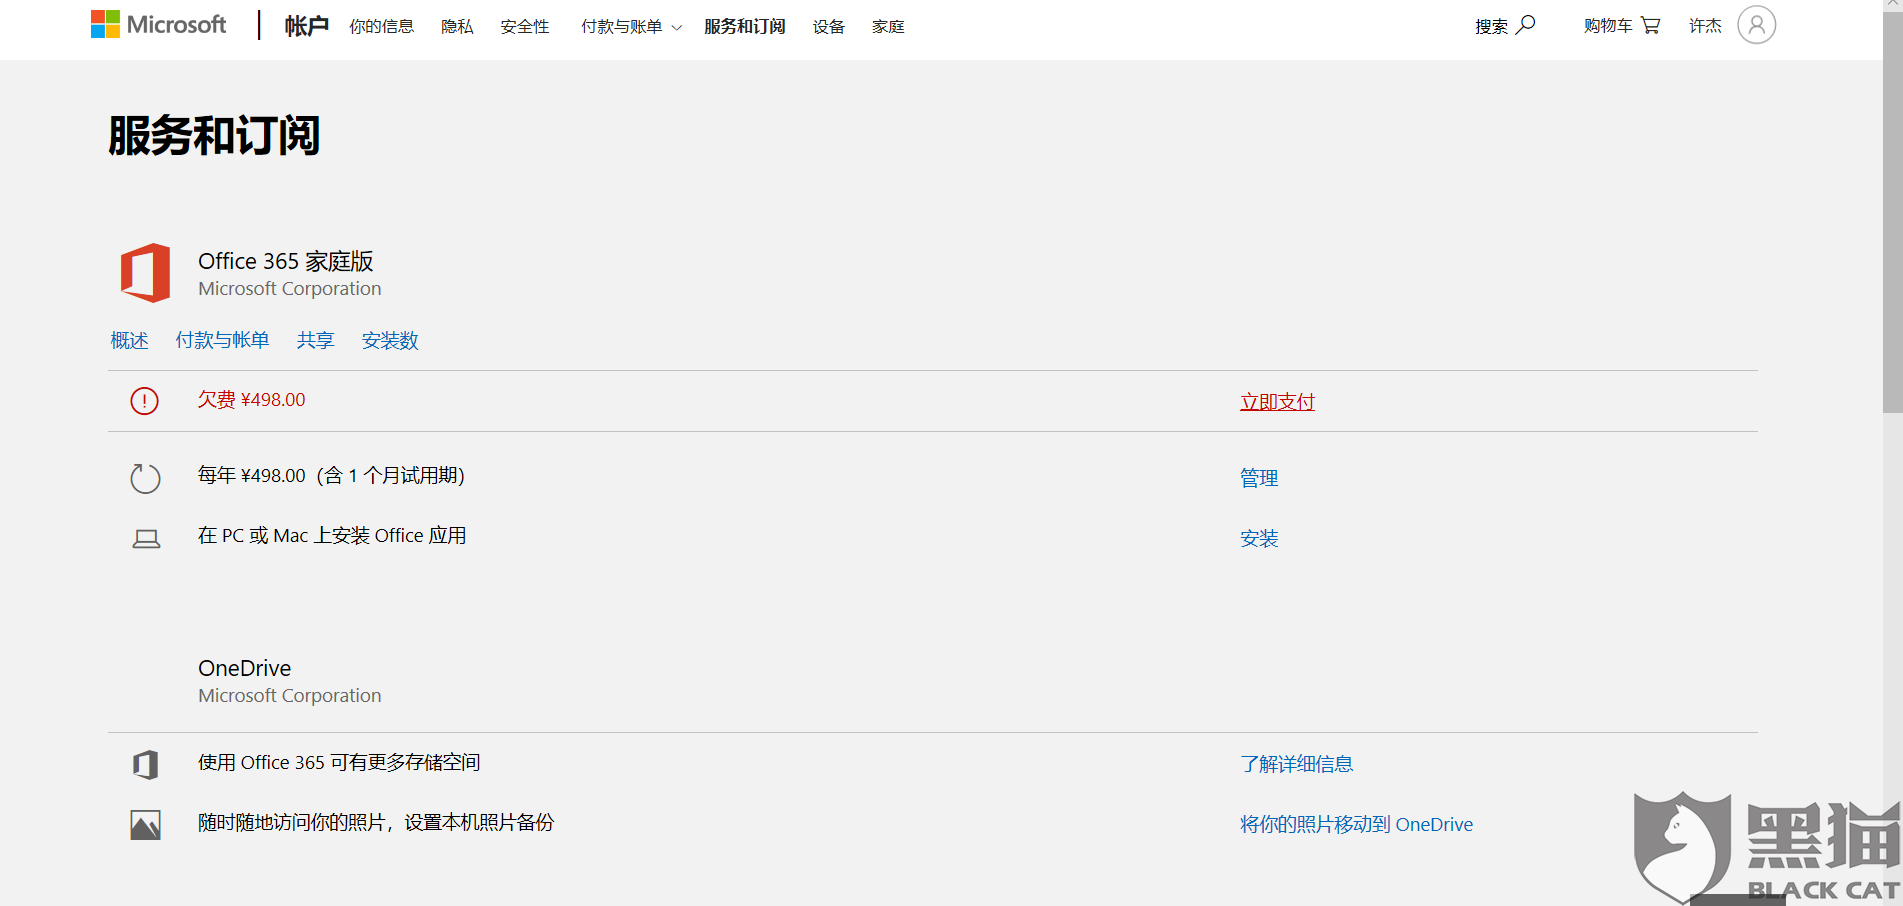Click the subscription renewal cycle icon
The height and width of the screenshot is (906, 1903).
(x=145, y=478)
